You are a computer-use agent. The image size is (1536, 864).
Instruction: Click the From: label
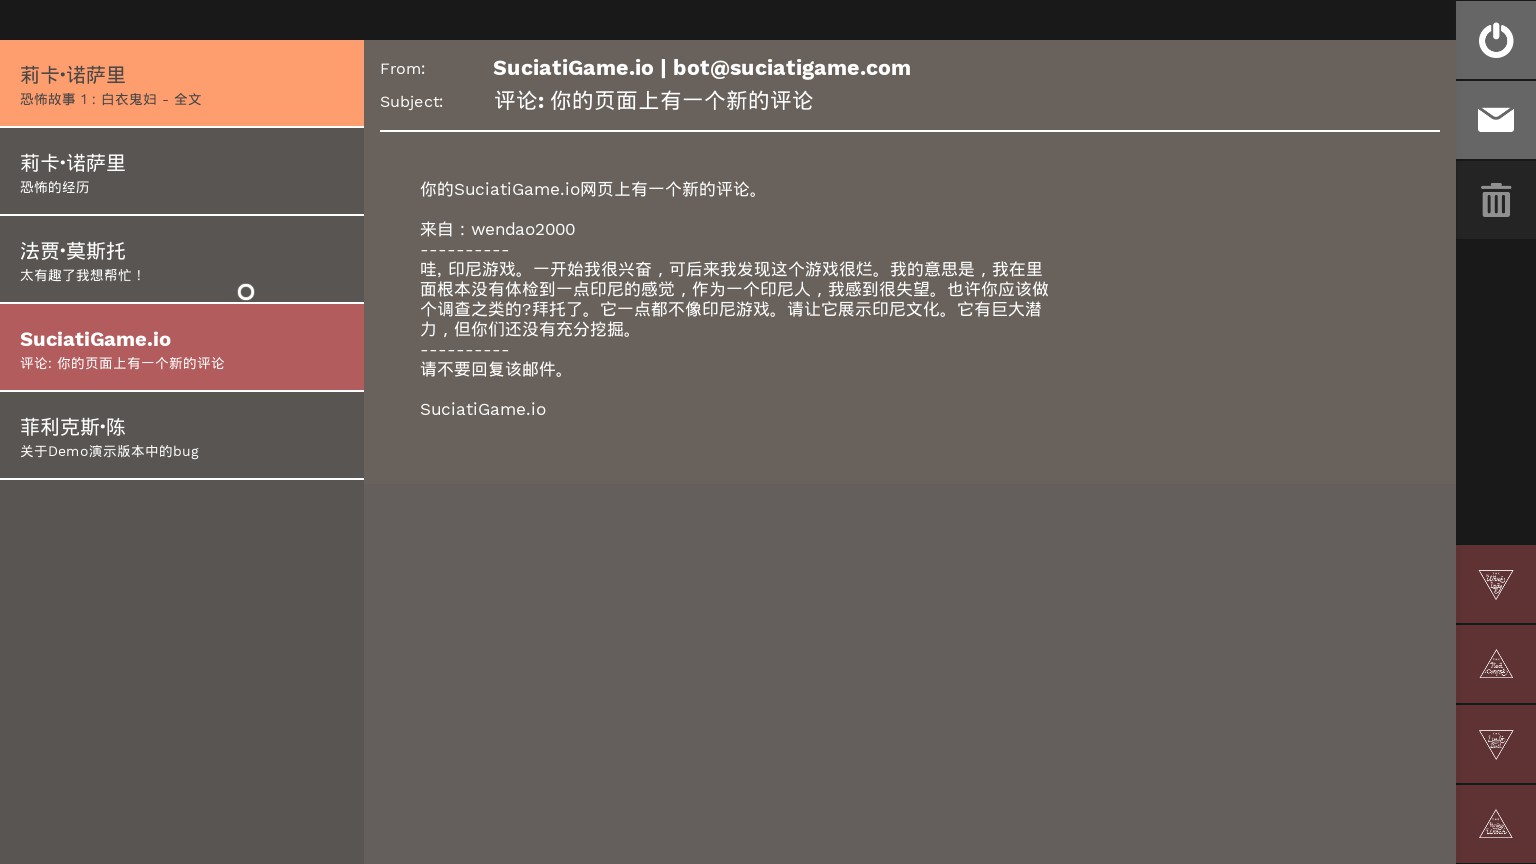coord(402,69)
